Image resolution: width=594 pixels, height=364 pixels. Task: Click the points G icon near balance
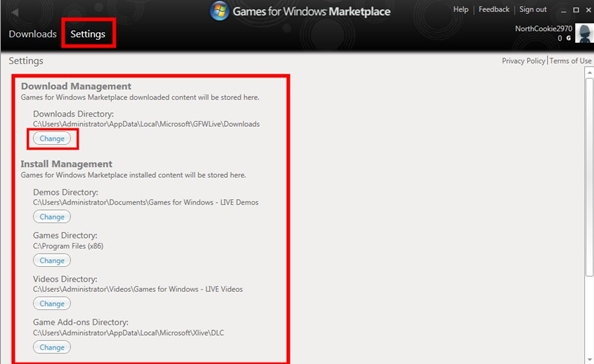568,38
